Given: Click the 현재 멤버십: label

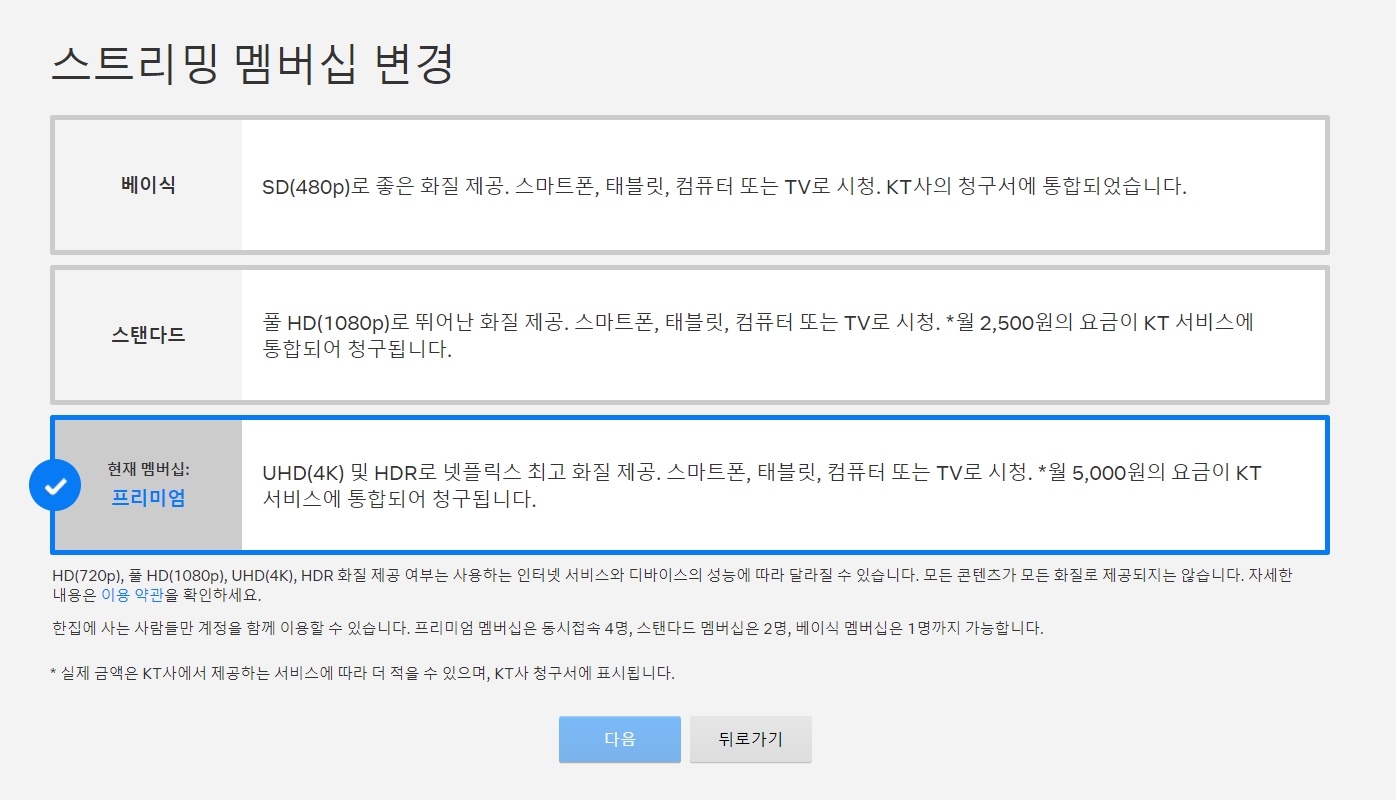Looking at the screenshot, I should (148, 468).
